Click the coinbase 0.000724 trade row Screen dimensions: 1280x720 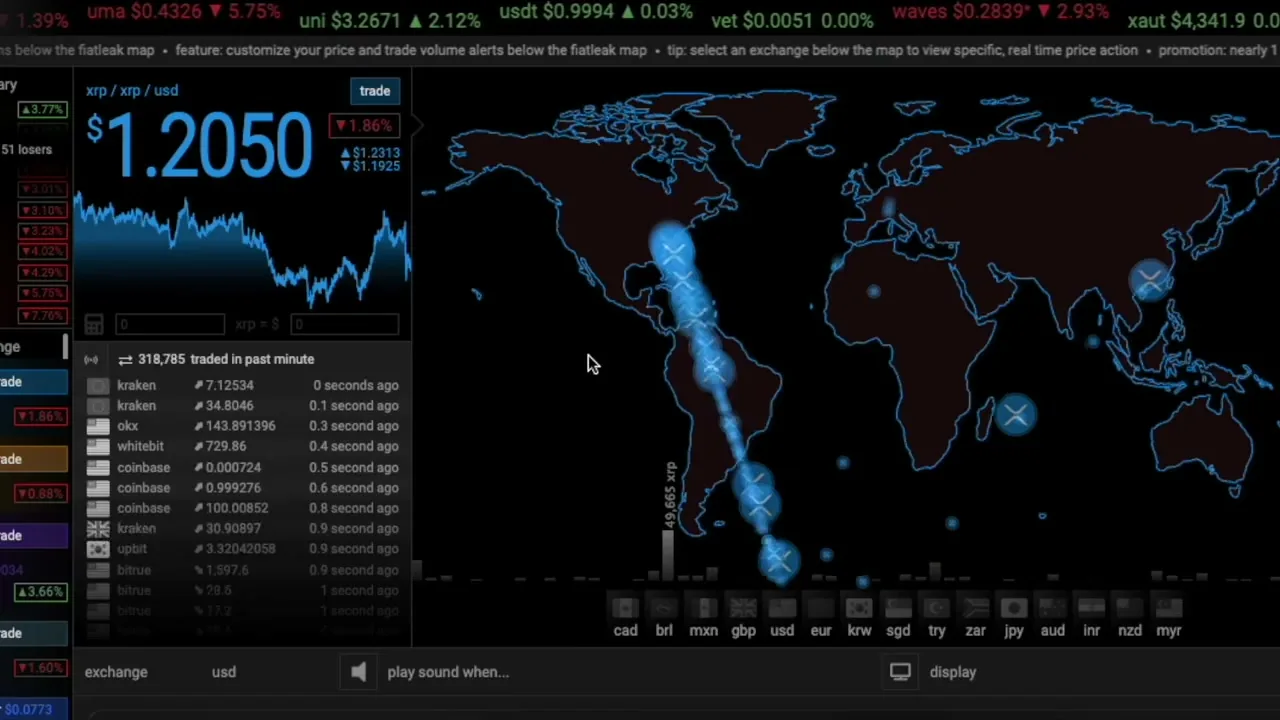click(x=243, y=467)
